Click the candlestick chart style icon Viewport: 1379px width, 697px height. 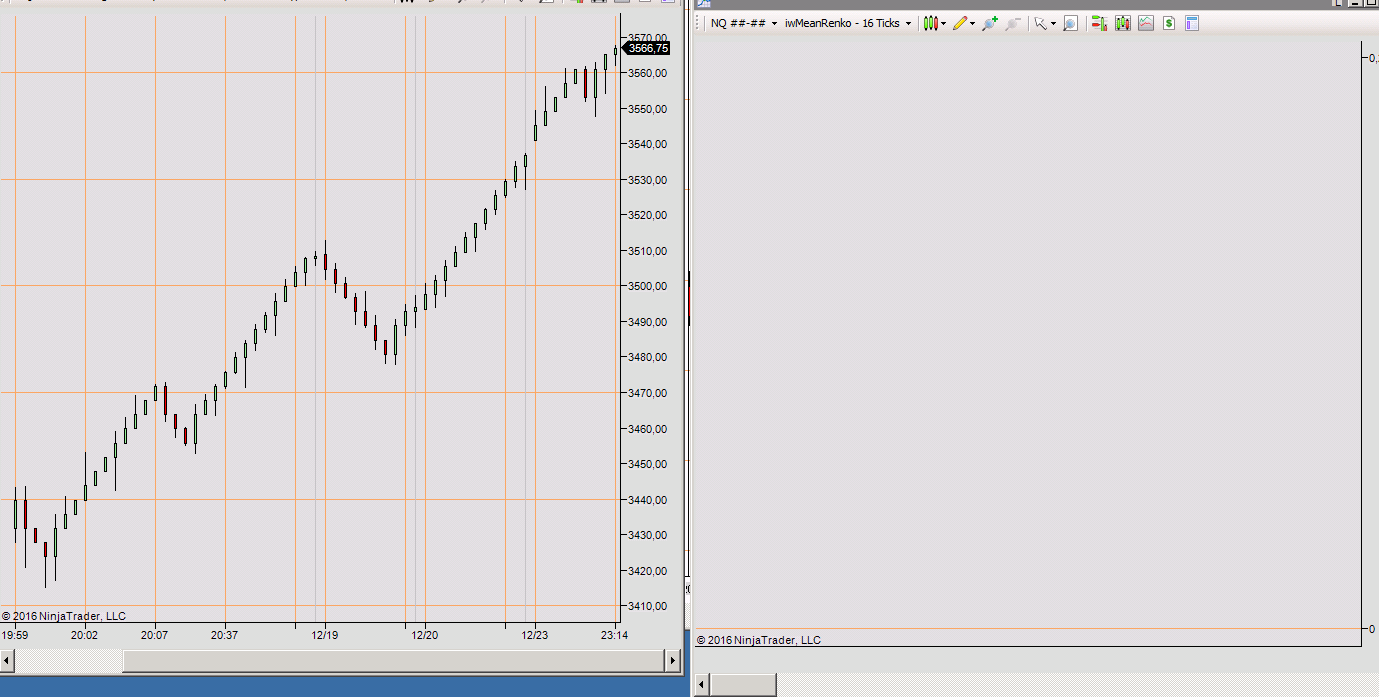(930, 23)
